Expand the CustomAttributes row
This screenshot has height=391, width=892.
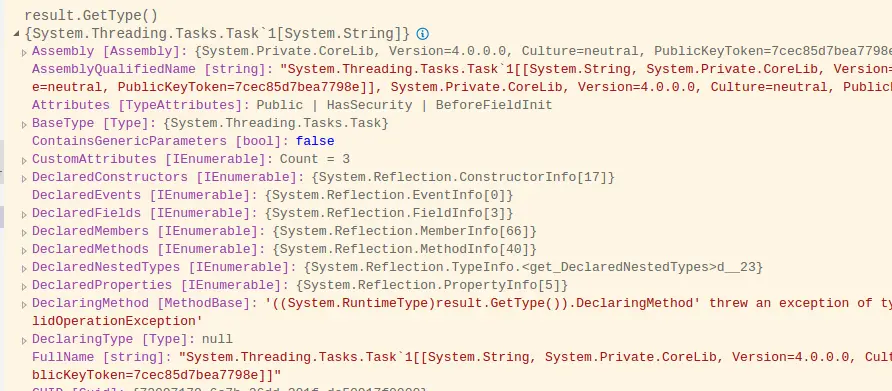(x=24, y=160)
